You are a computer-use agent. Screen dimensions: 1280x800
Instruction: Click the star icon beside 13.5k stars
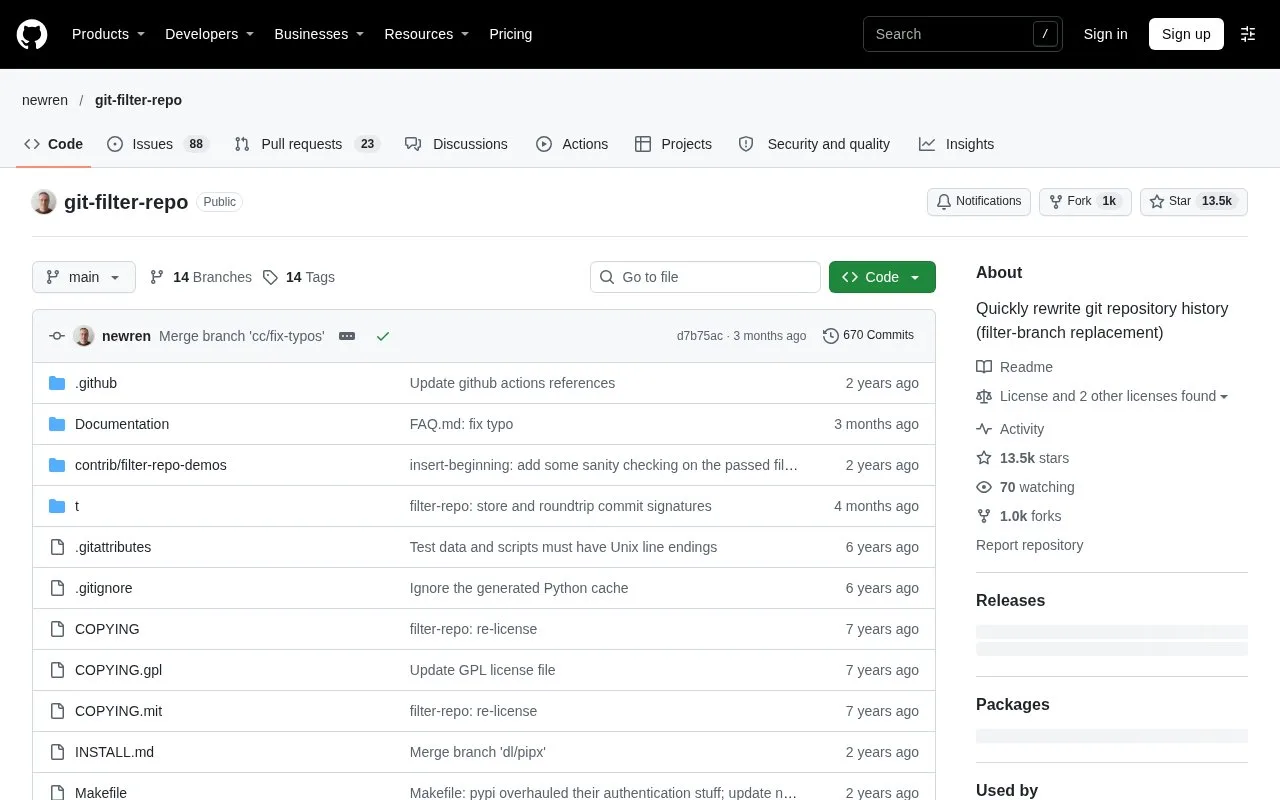coord(984,458)
